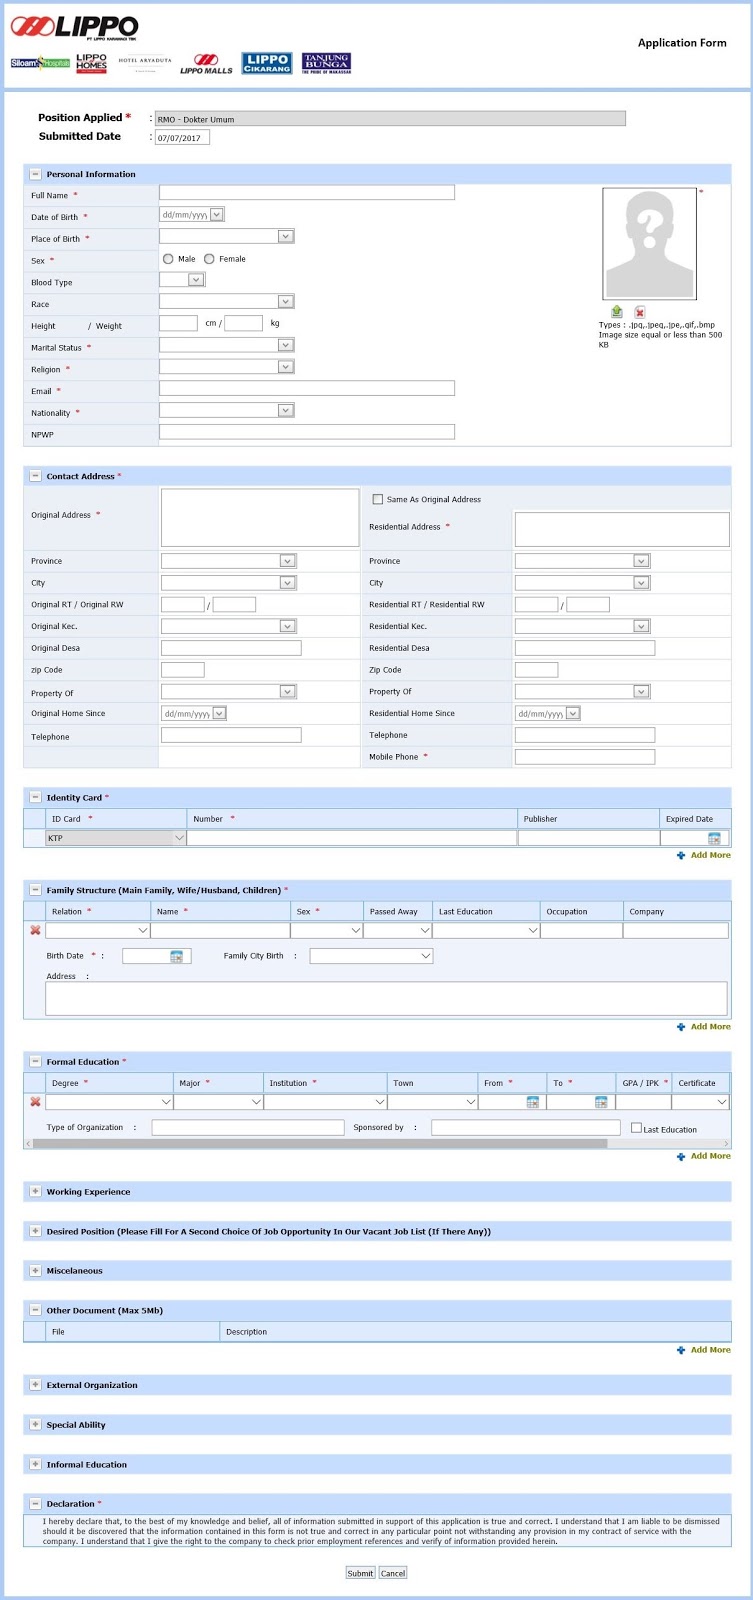Open the residential City dropdown

coord(582,583)
